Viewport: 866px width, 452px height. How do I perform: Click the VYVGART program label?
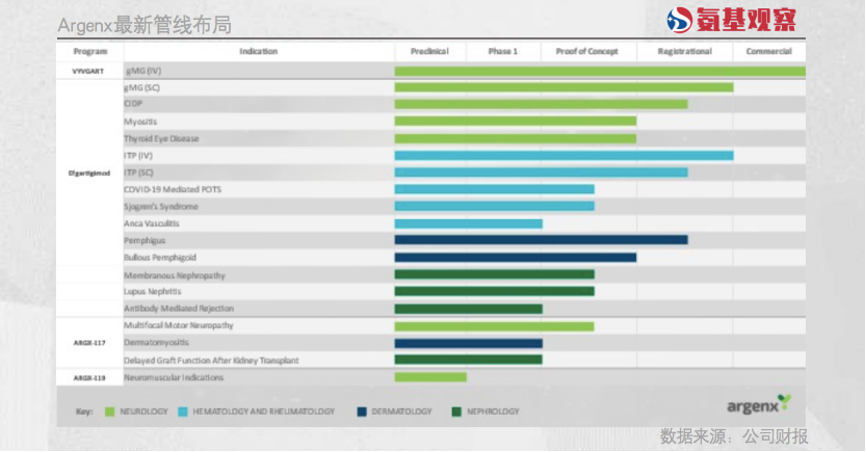click(88, 71)
